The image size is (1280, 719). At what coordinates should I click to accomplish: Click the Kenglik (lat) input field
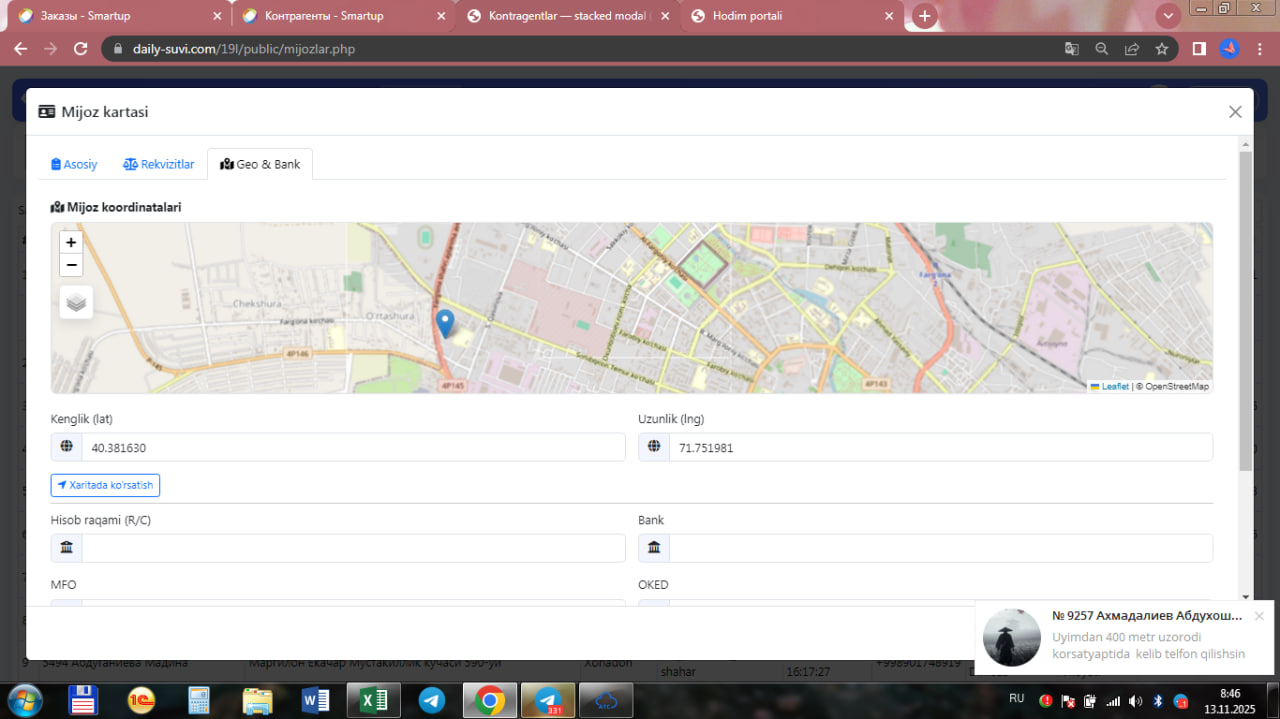click(352, 448)
